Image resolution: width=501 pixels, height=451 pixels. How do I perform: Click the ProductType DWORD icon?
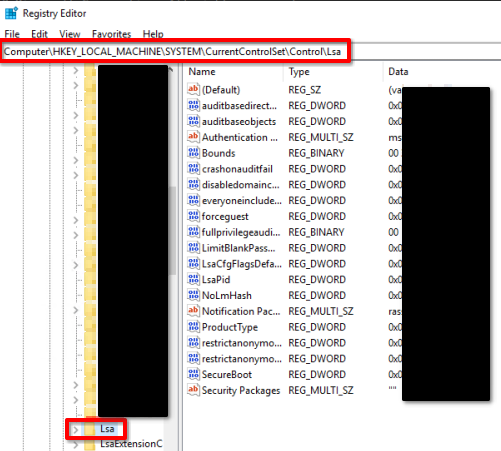(x=193, y=327)
